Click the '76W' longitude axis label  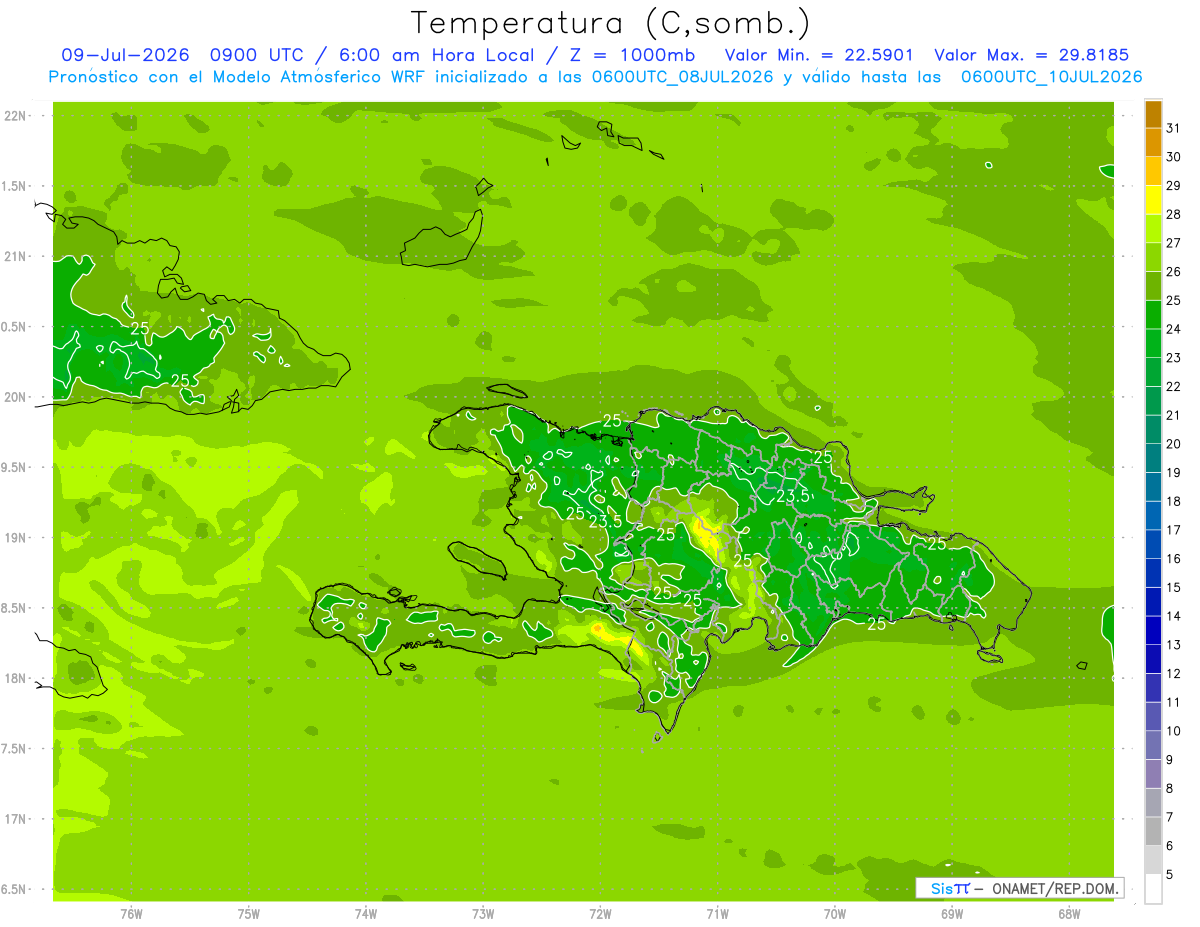131,914
